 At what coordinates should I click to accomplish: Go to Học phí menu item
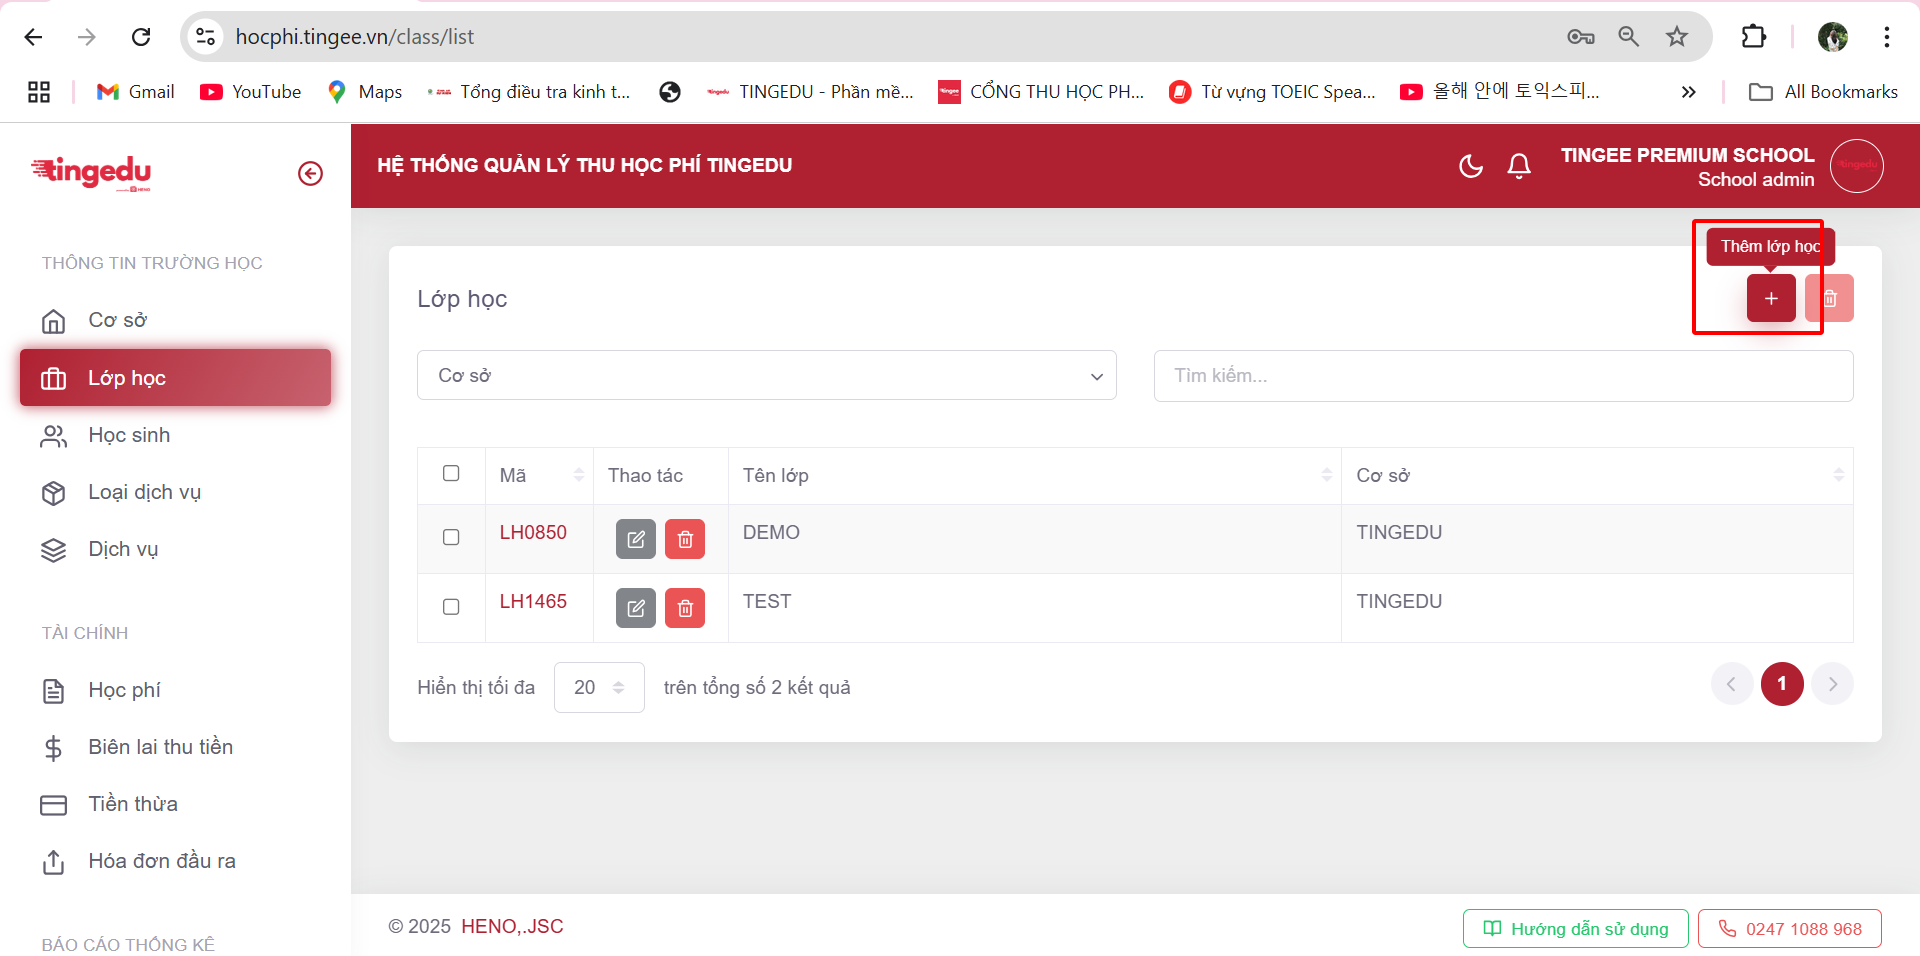(124, 691)
